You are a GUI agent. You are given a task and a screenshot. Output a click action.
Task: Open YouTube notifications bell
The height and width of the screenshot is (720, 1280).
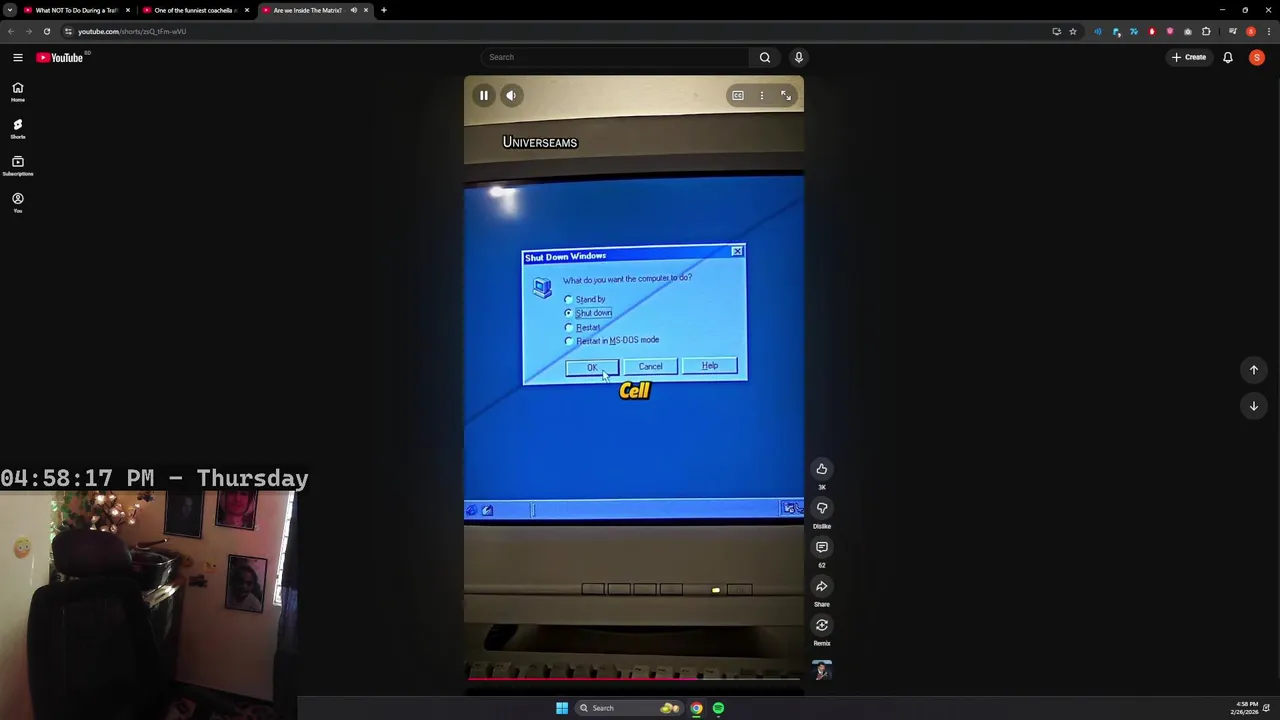1228,57
